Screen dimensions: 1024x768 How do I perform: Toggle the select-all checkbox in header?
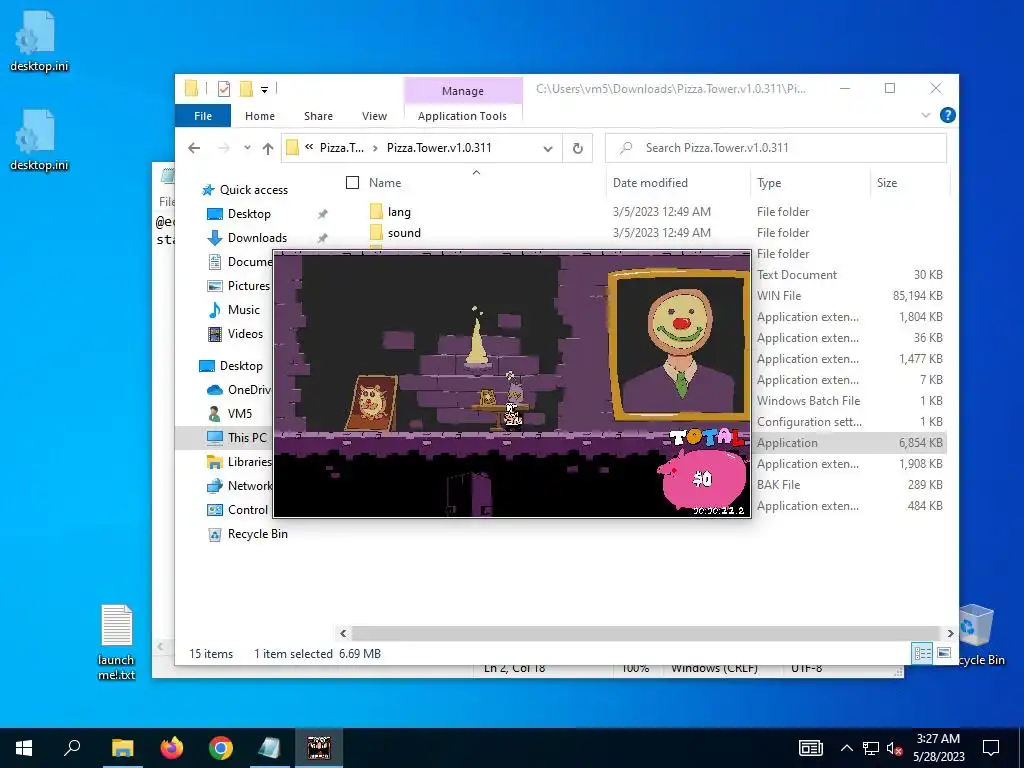pos(352,183)
